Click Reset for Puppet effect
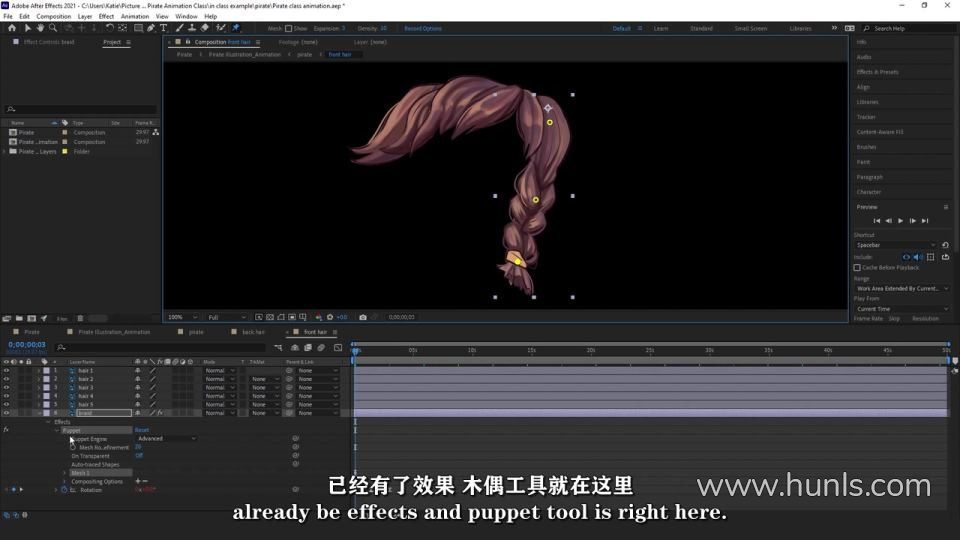This screenshot has height=540, width=960. pos(141,430)
